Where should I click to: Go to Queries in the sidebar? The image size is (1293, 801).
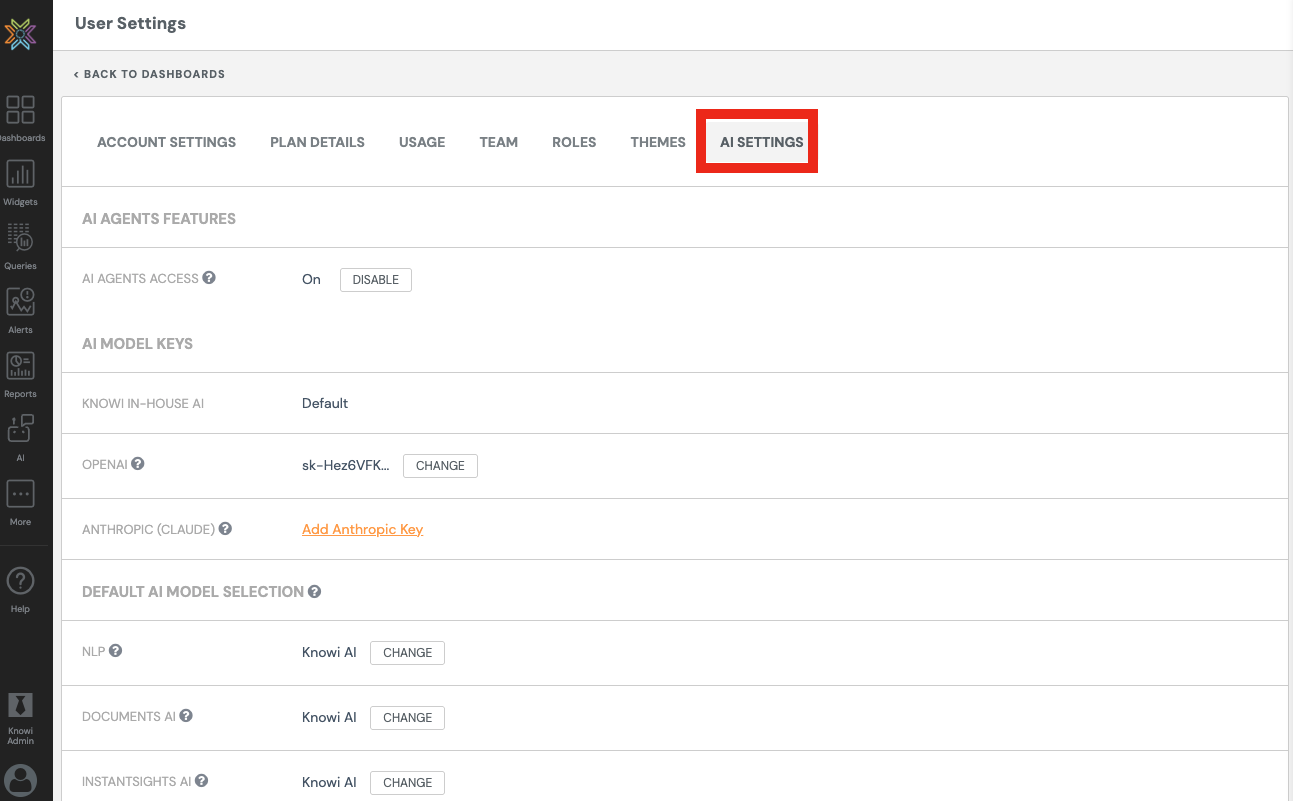(20, 238)
